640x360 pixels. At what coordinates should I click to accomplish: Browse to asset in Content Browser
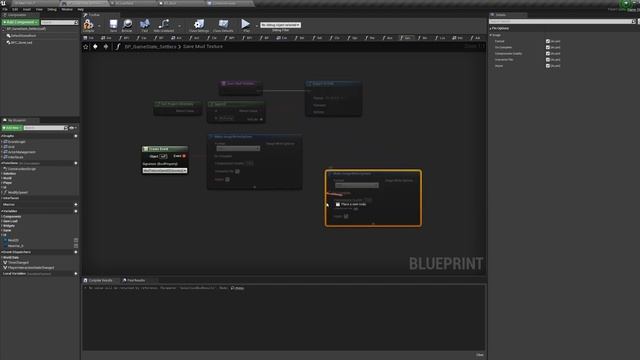[127, 24]
